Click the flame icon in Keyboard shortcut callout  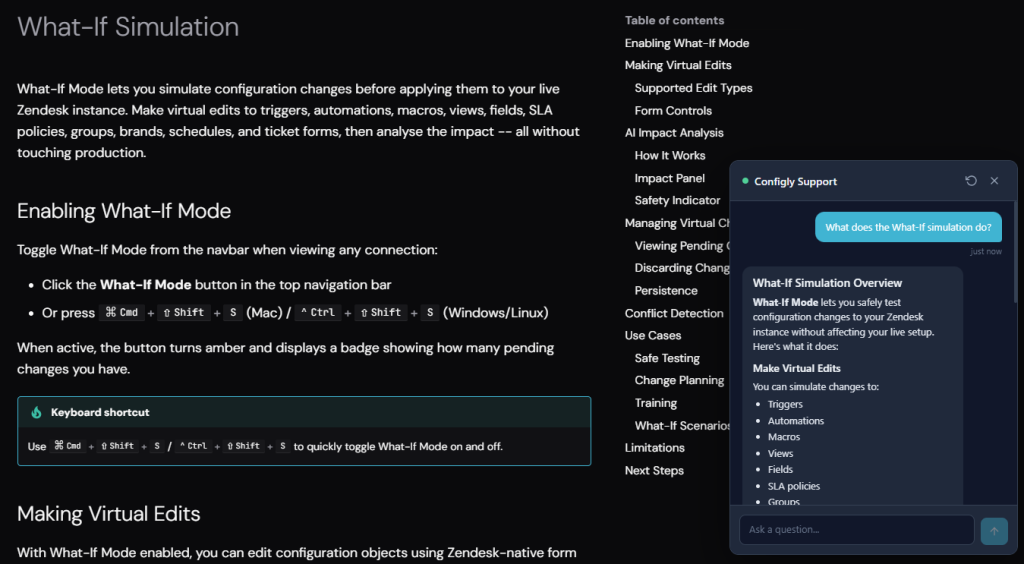click(37, 412)
